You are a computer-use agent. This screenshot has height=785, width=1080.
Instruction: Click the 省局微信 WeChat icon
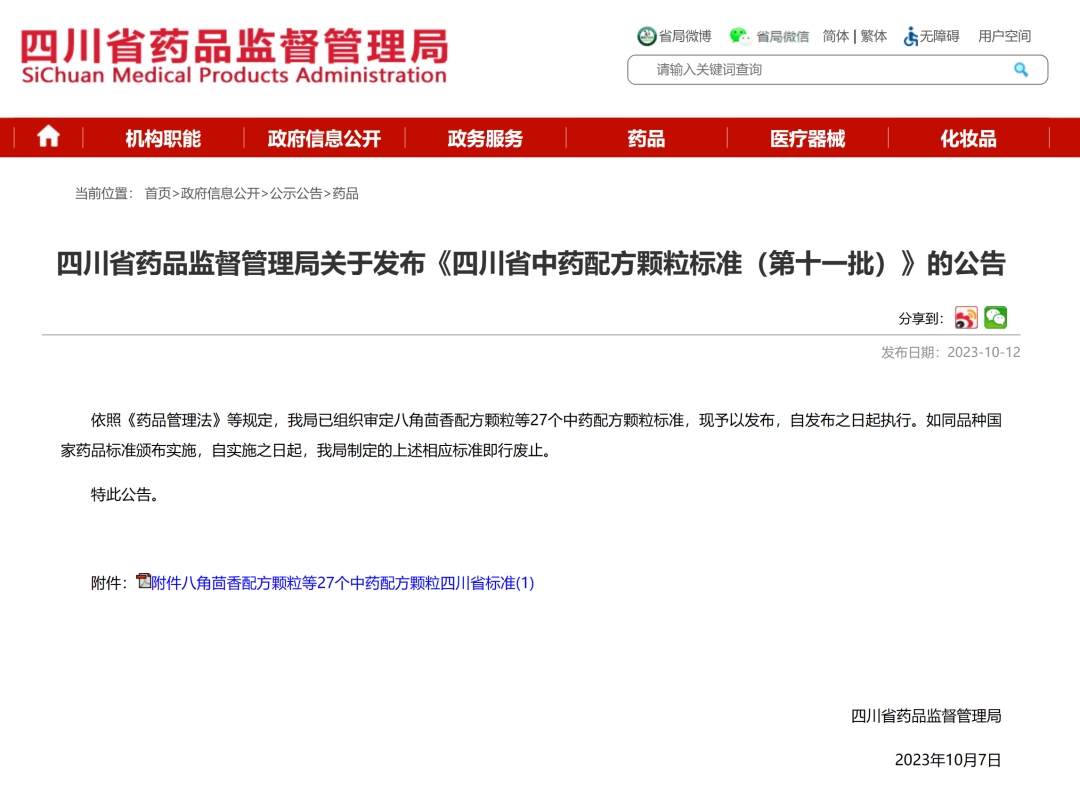tap(739, 36)
